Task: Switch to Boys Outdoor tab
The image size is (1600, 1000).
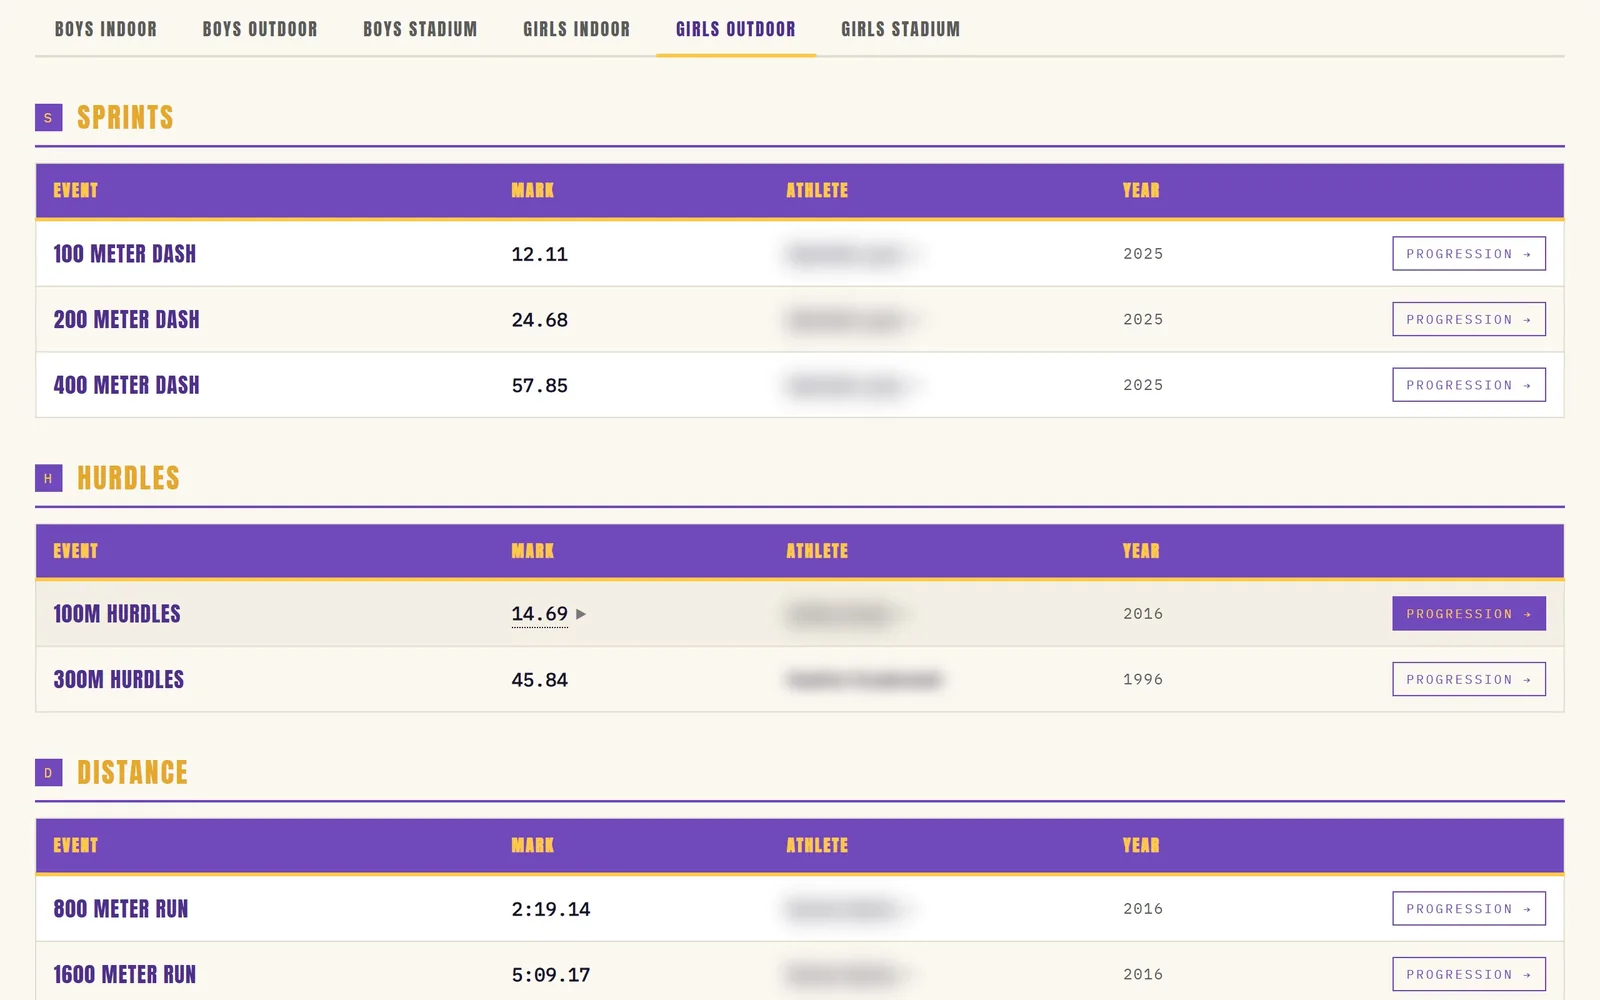Action: pyautogui.click(x=260, y=29)
